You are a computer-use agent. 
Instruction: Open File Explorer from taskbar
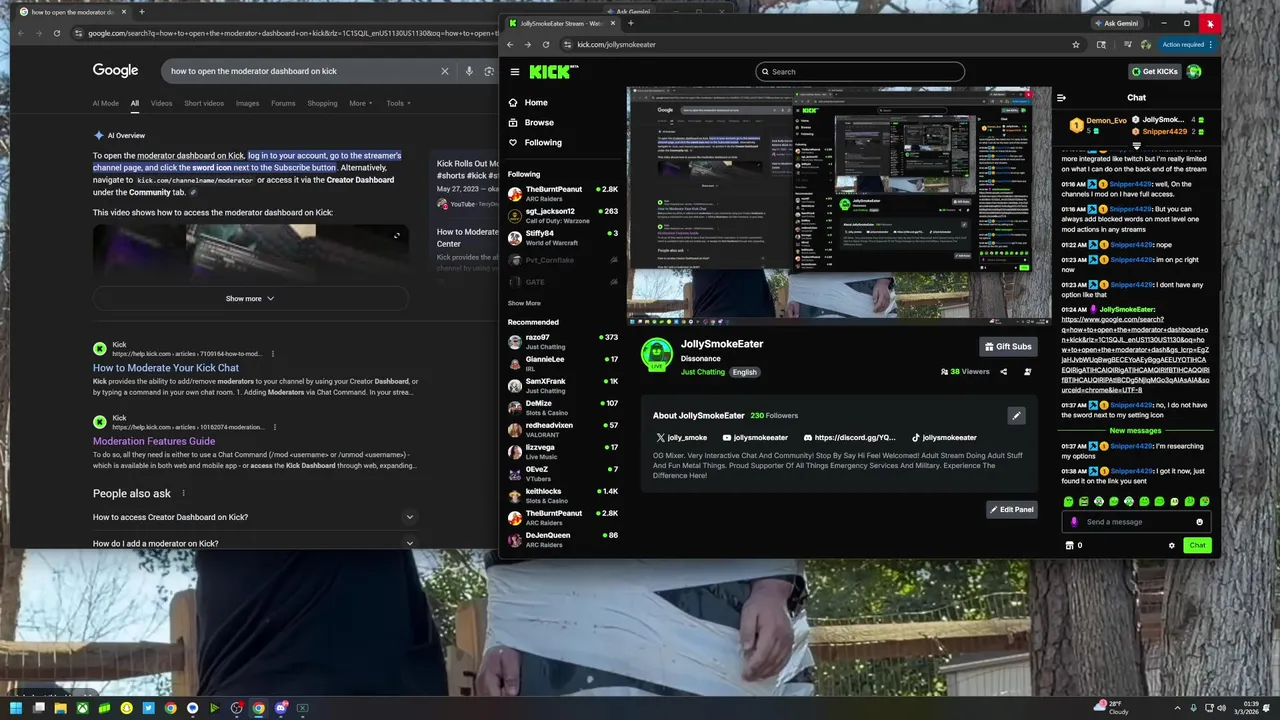(x=60, y=708)
